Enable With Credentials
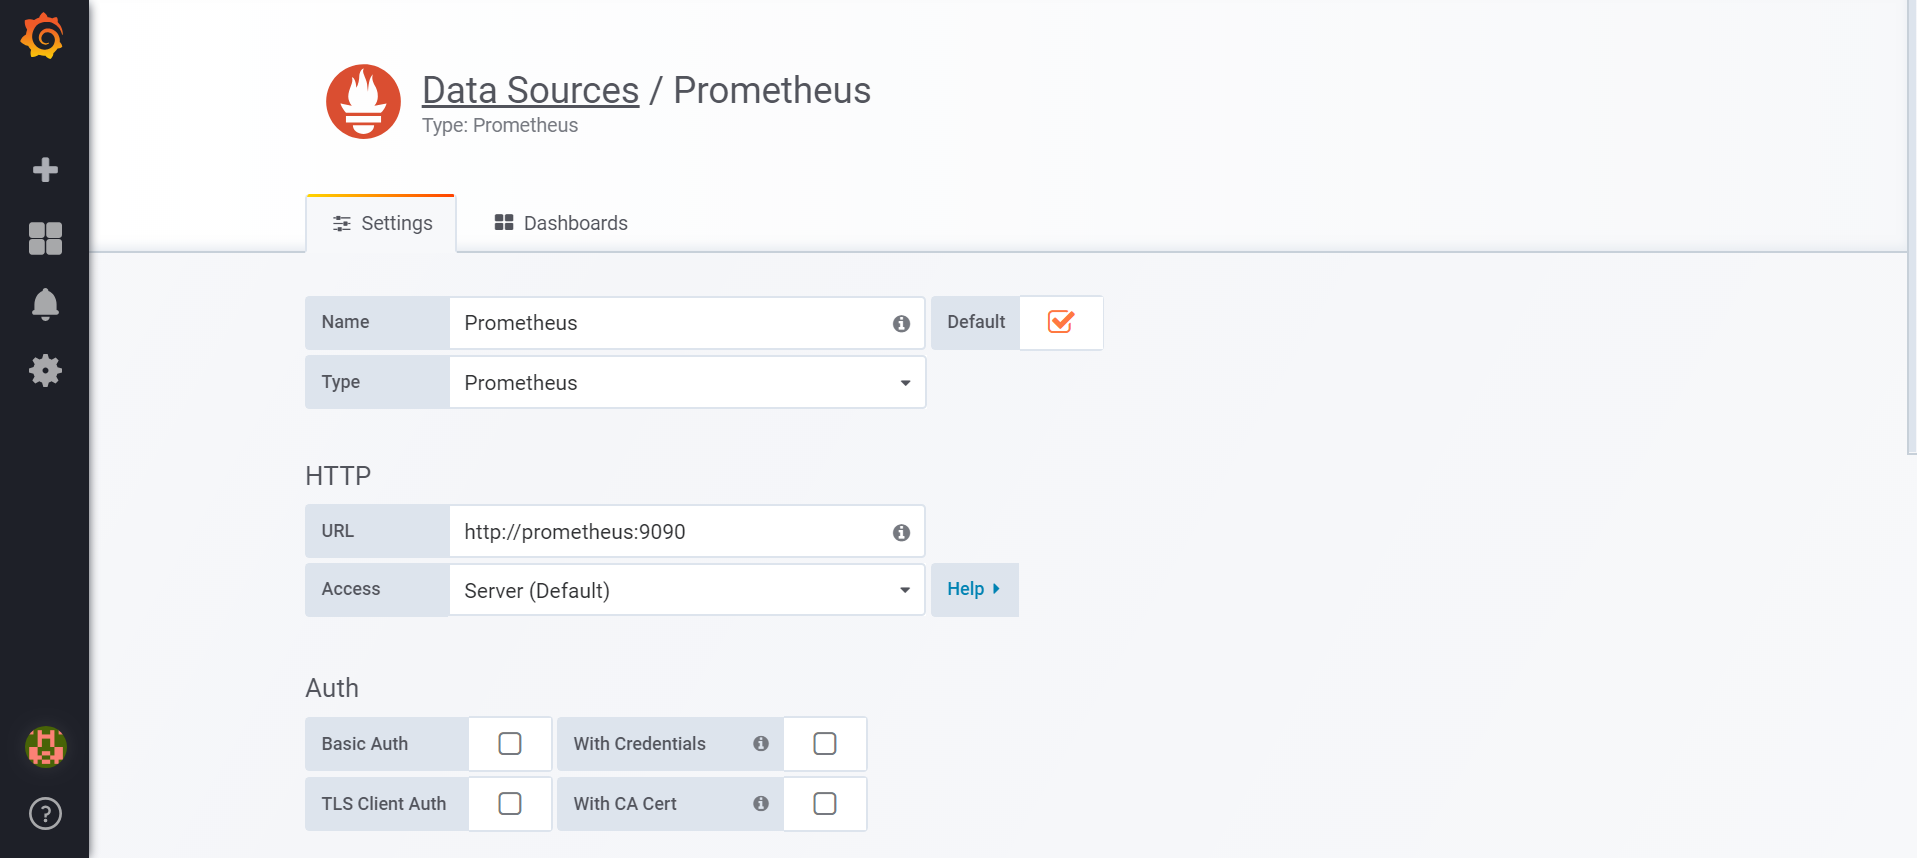1917x858 pixels. point(824,743)
